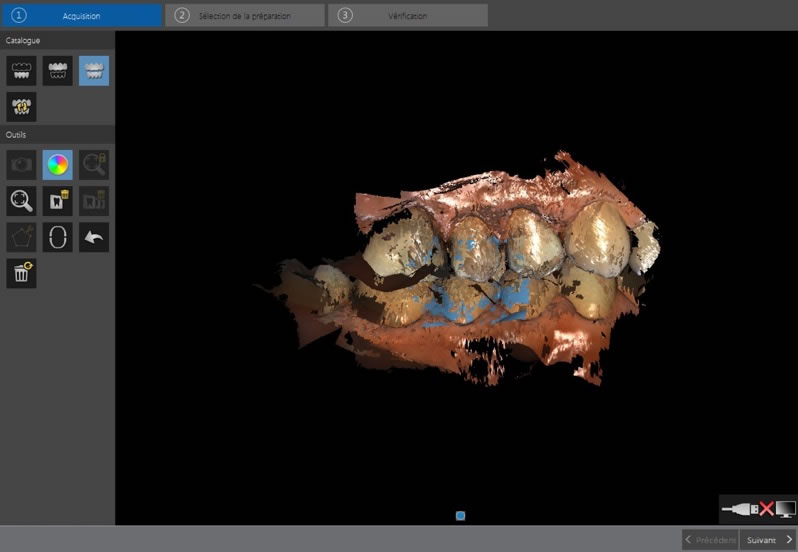Select the arch outline tool
This screenshot has height=552, width=798.
[x=57, y=237]
